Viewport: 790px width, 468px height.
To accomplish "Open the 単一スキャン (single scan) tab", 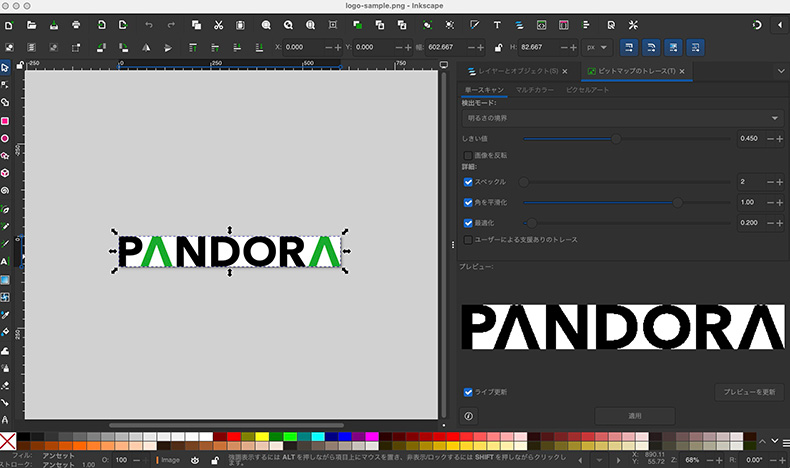I will pyautogui.click(x=484, y=90).
